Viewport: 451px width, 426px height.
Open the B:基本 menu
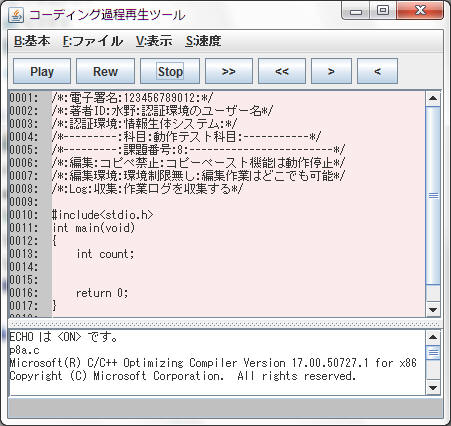click(32, 41)
